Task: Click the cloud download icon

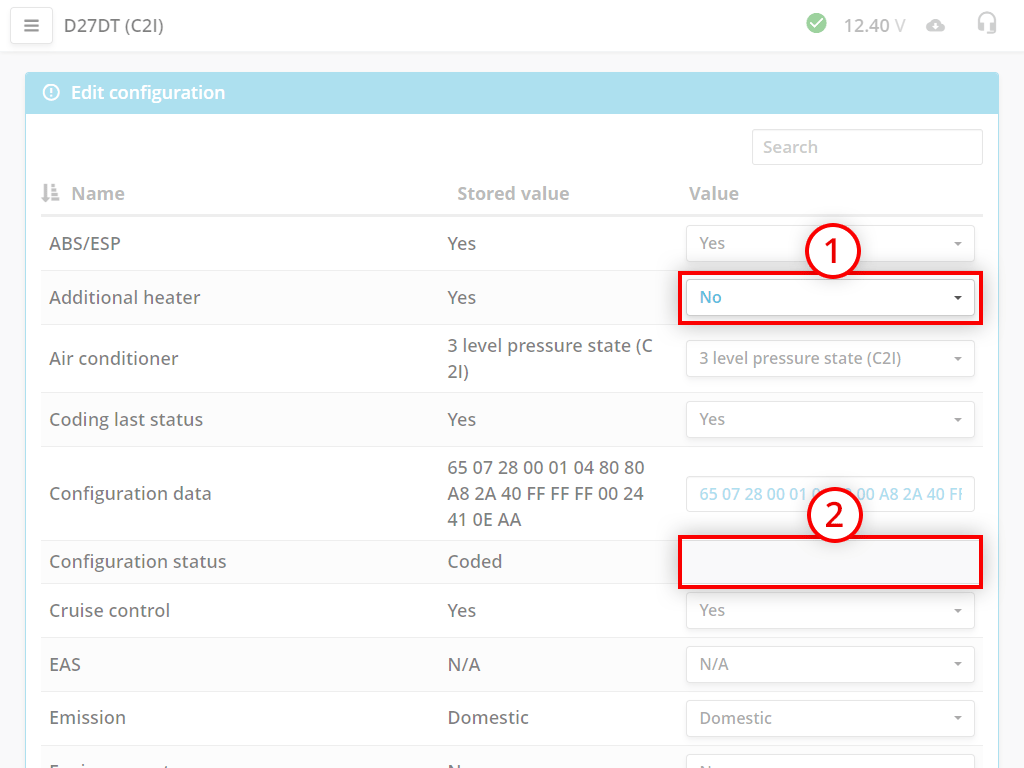Action: pos(935,26)
